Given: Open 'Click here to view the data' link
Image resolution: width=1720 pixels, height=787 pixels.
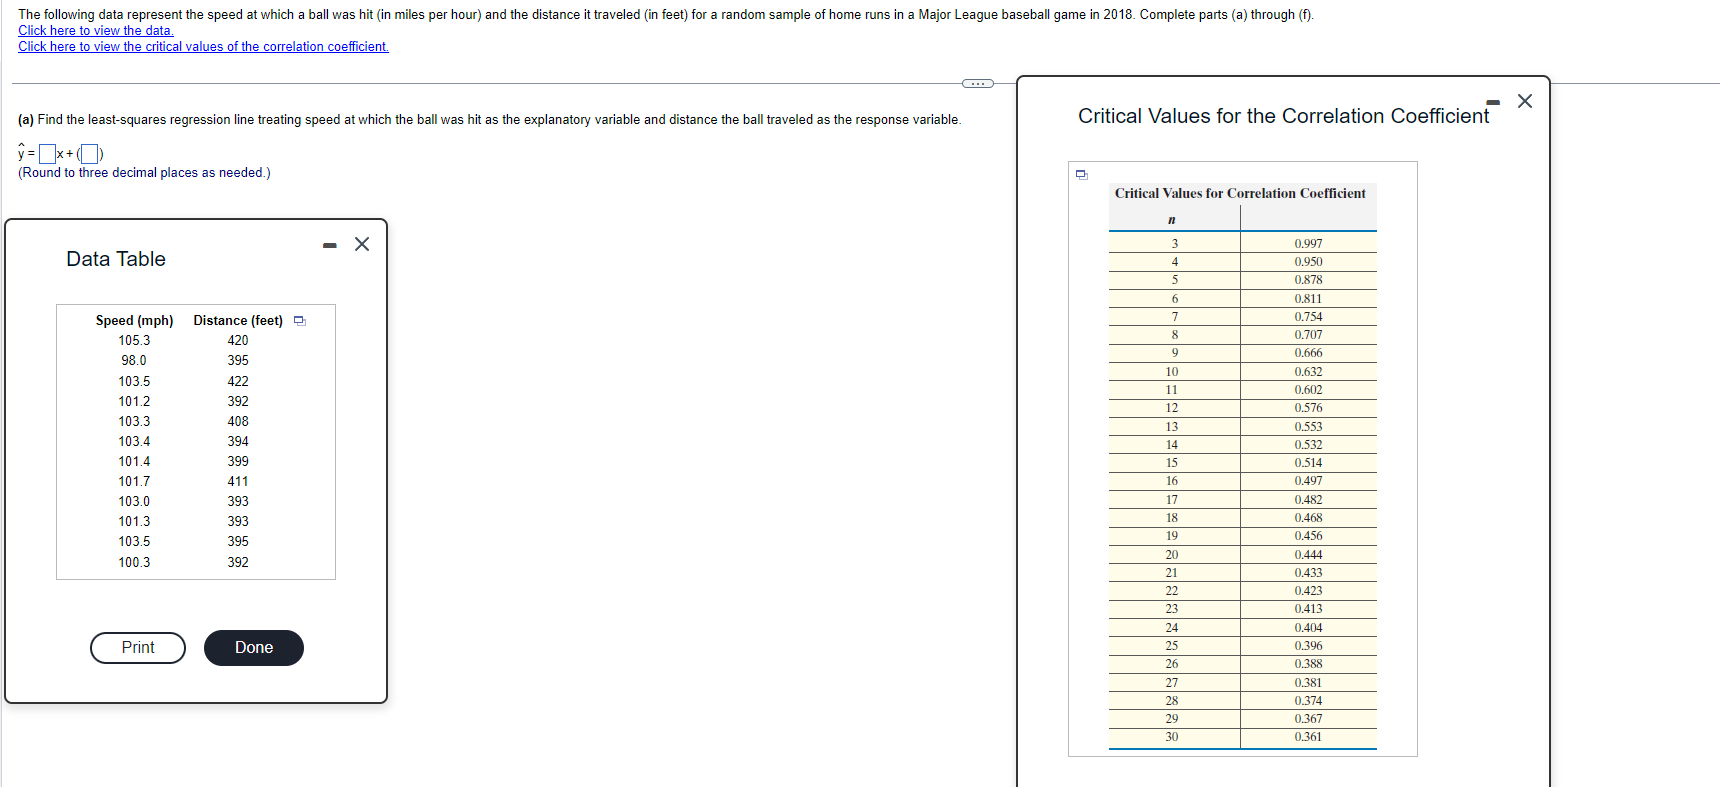Looking at the screenshot, I should (x=96, y=31).
